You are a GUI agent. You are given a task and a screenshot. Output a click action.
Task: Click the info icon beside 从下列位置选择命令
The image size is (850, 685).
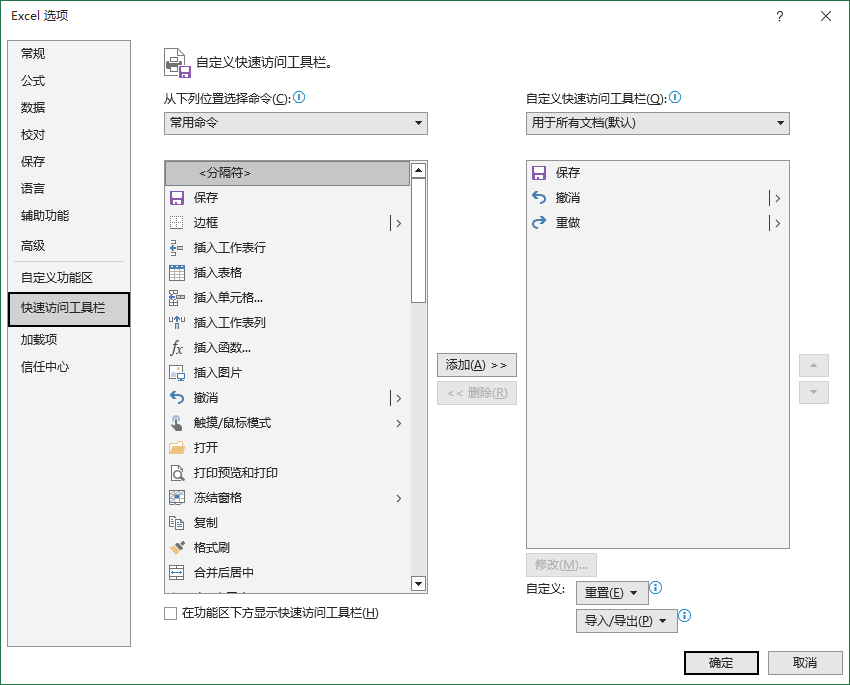[x=299, y=98]
